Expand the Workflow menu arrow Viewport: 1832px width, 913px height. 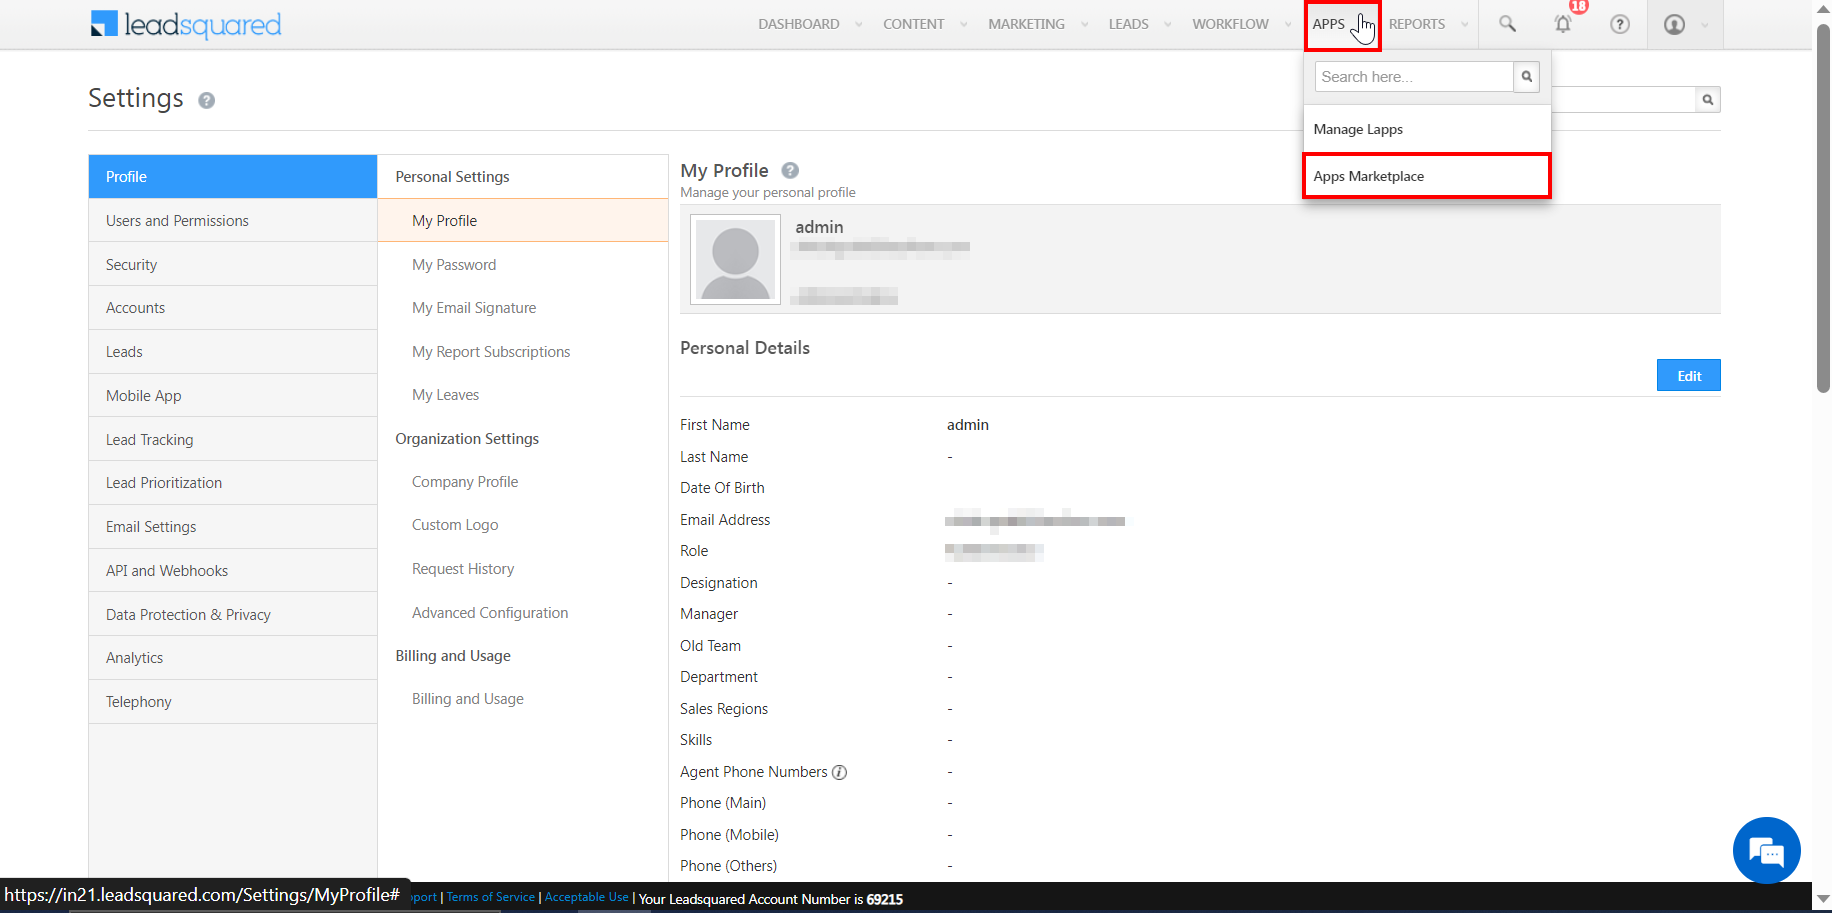(1288, 25)
